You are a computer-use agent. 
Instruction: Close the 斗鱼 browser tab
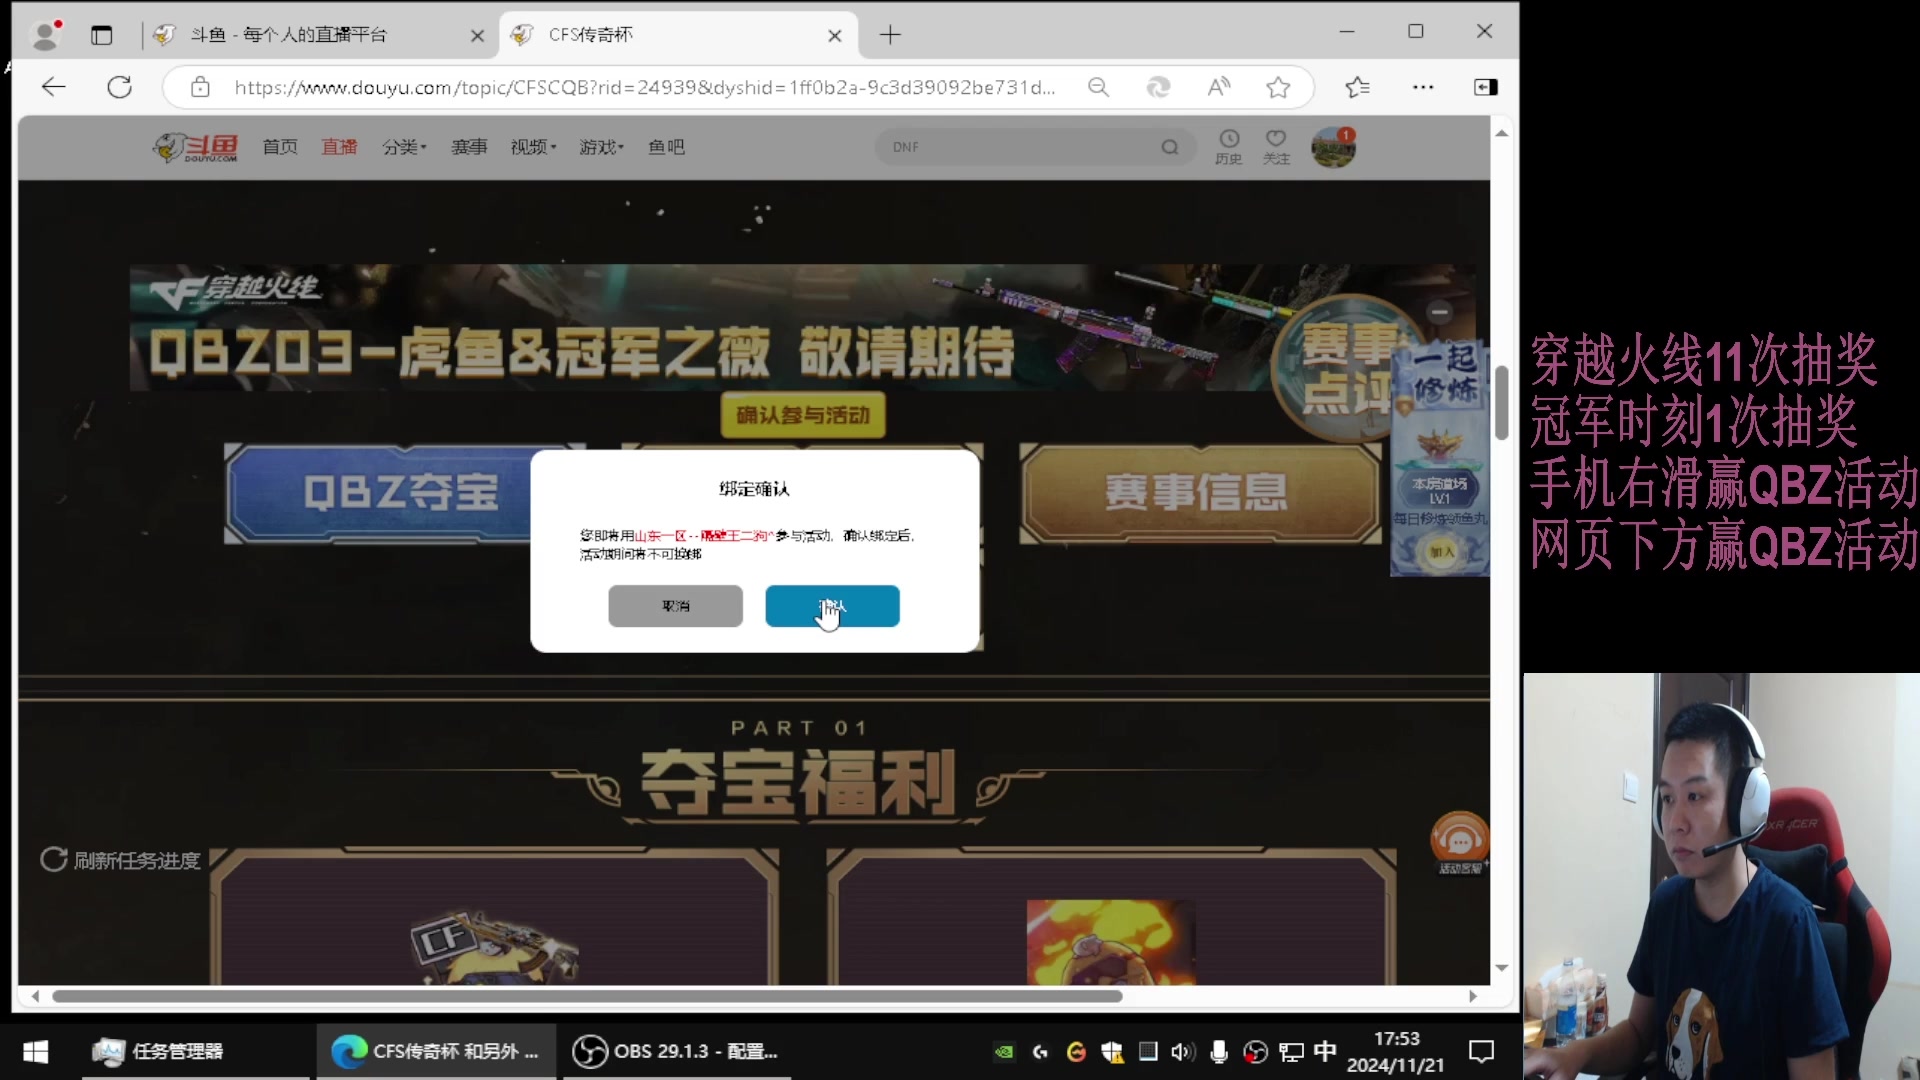477,36
